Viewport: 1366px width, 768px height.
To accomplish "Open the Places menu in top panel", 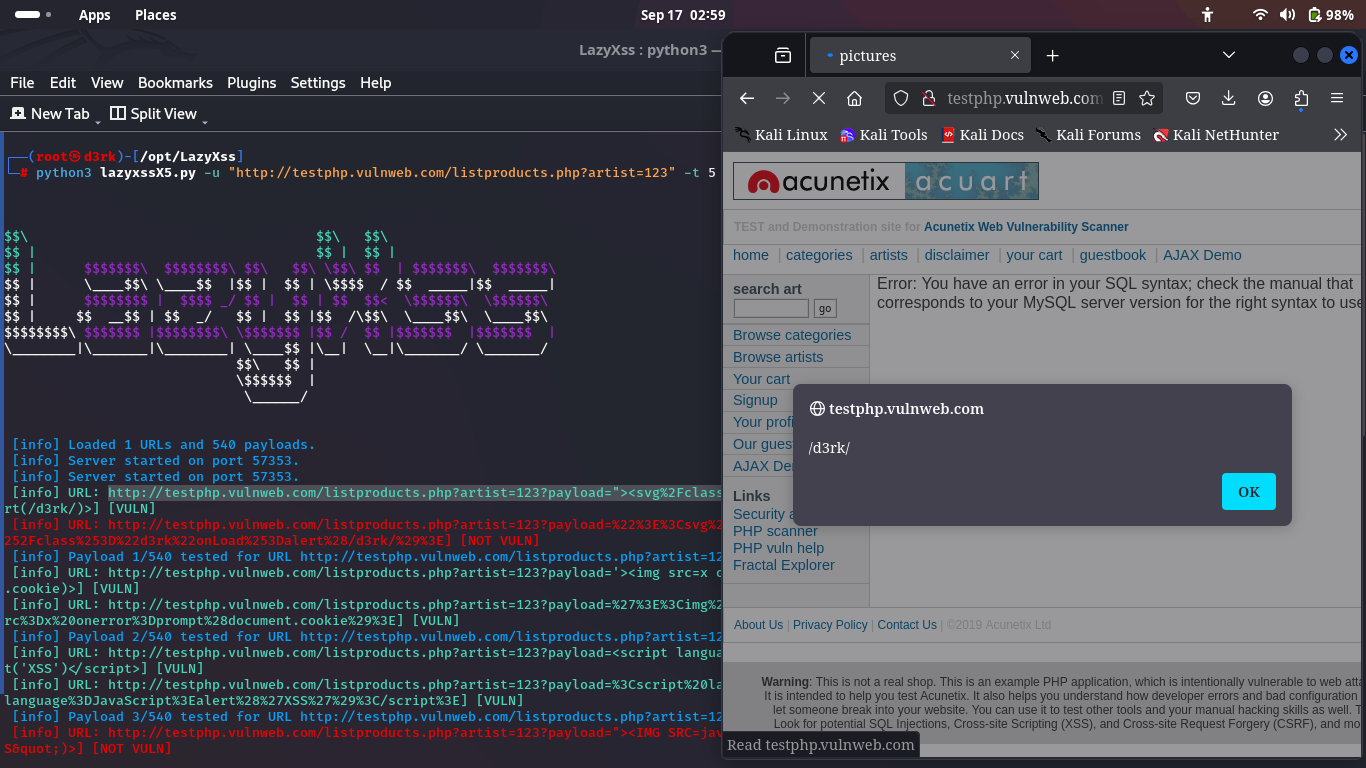I will pyautogui.click(x=155, y=15).
